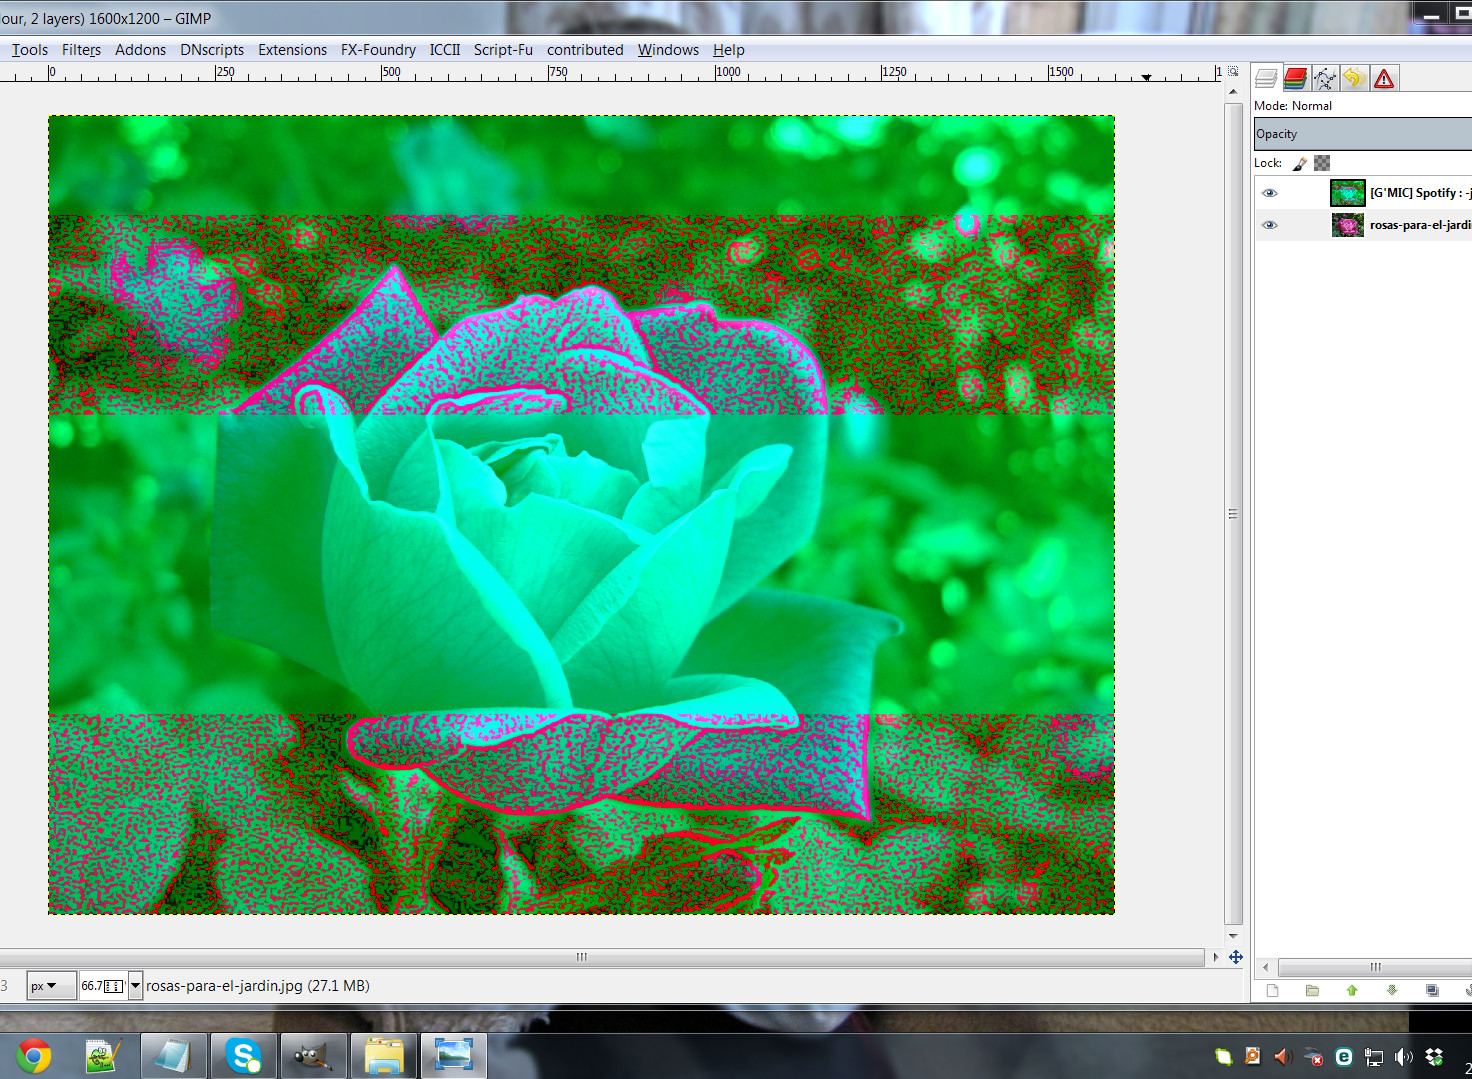The width and height of the screenshot is (1472, 1079).
Task: Toggle lock alpha channel checkerboard icon
Action: [1322, 163]
